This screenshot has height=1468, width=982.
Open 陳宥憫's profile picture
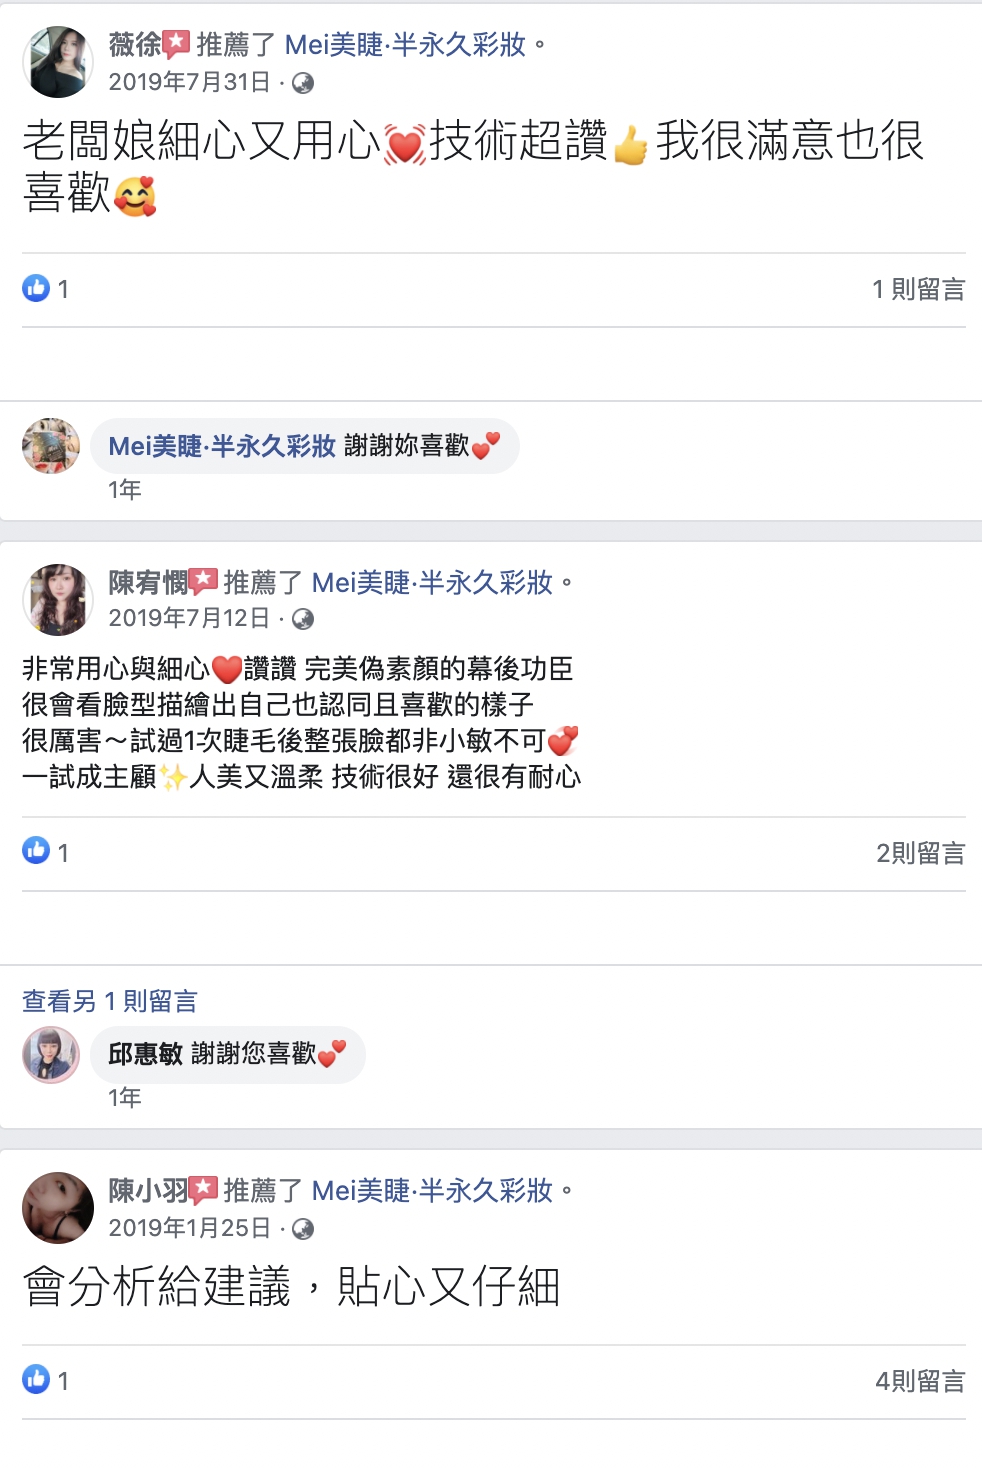(58, 599)
